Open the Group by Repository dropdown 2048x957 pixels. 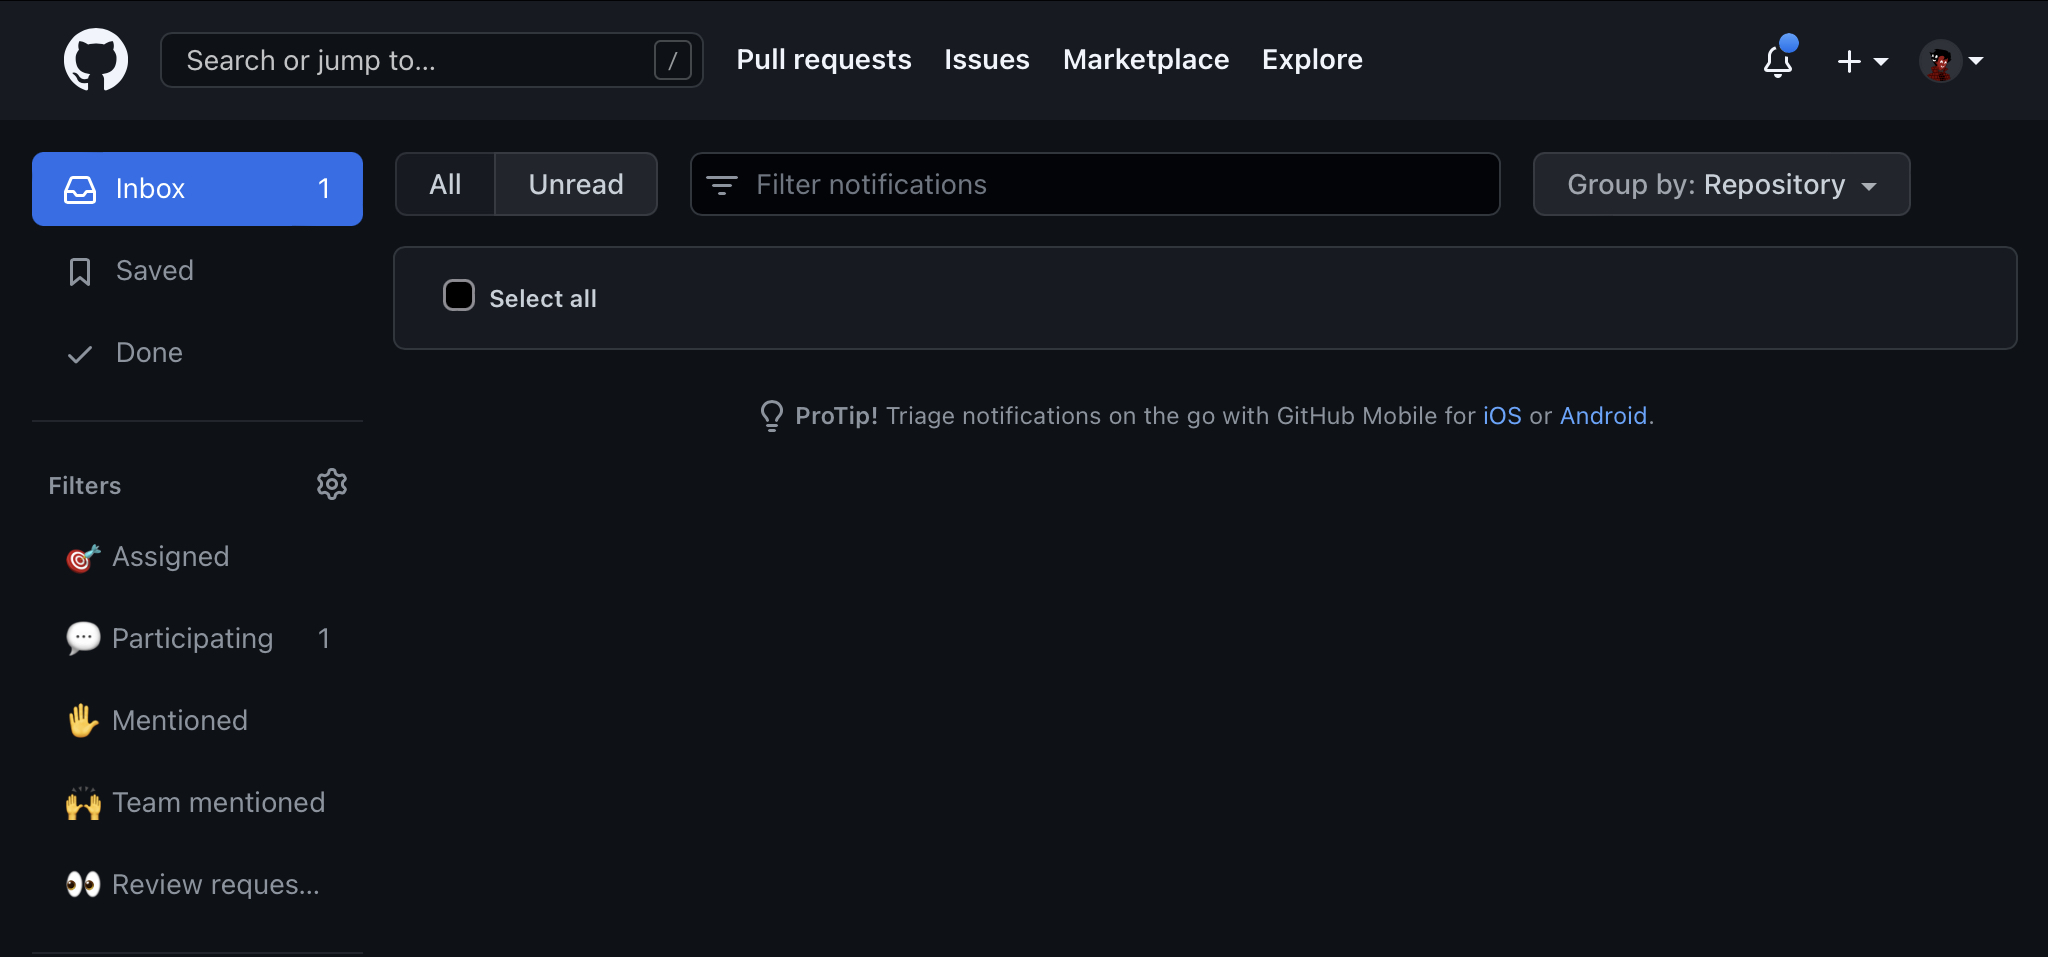(1720, 184)
